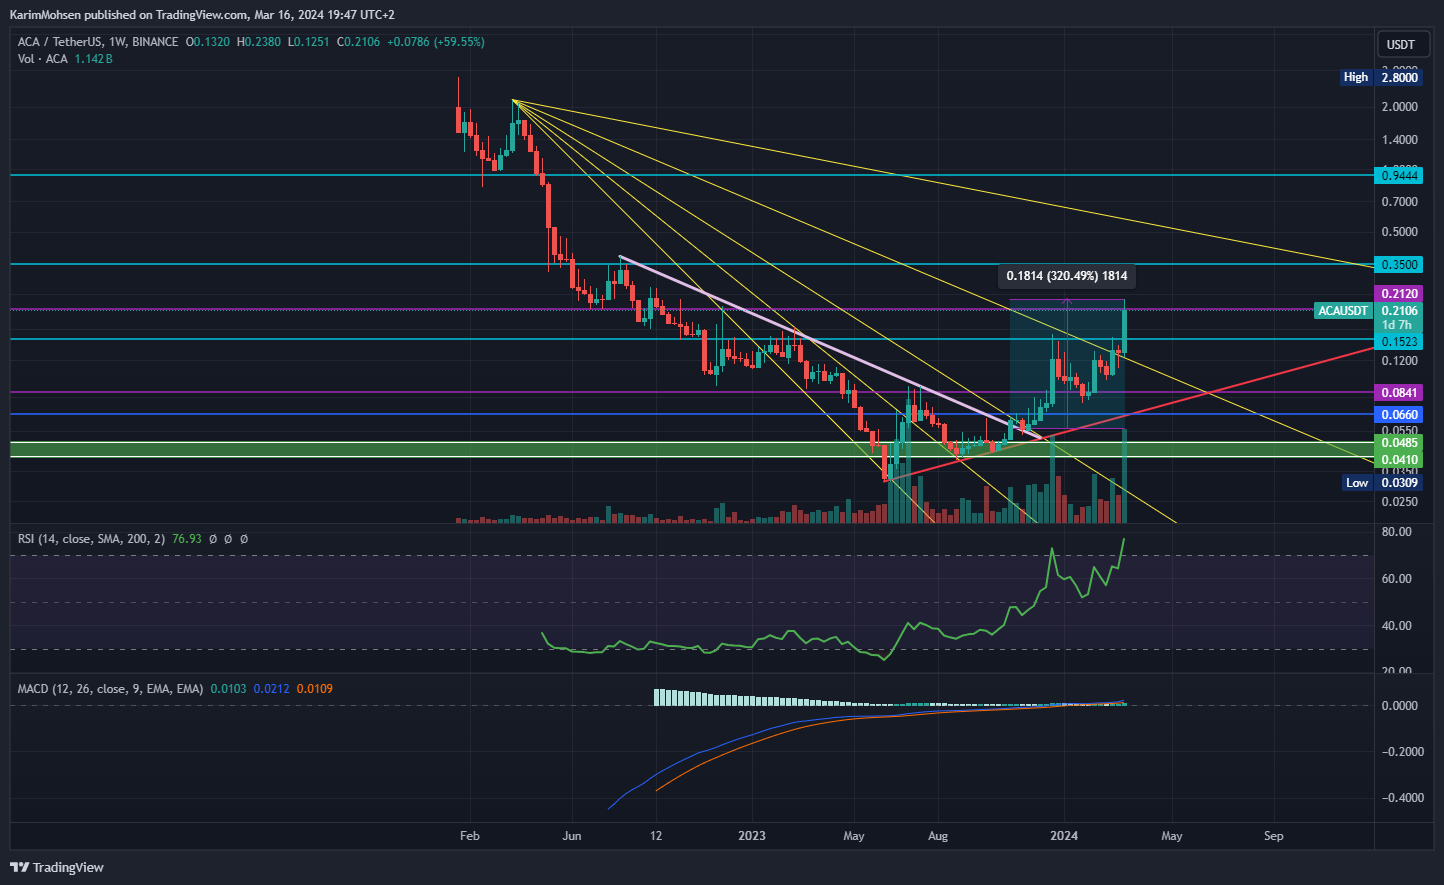Click the 0.0000 MACD axis label
The image size is (1444, 885).
coord(1399,706)
